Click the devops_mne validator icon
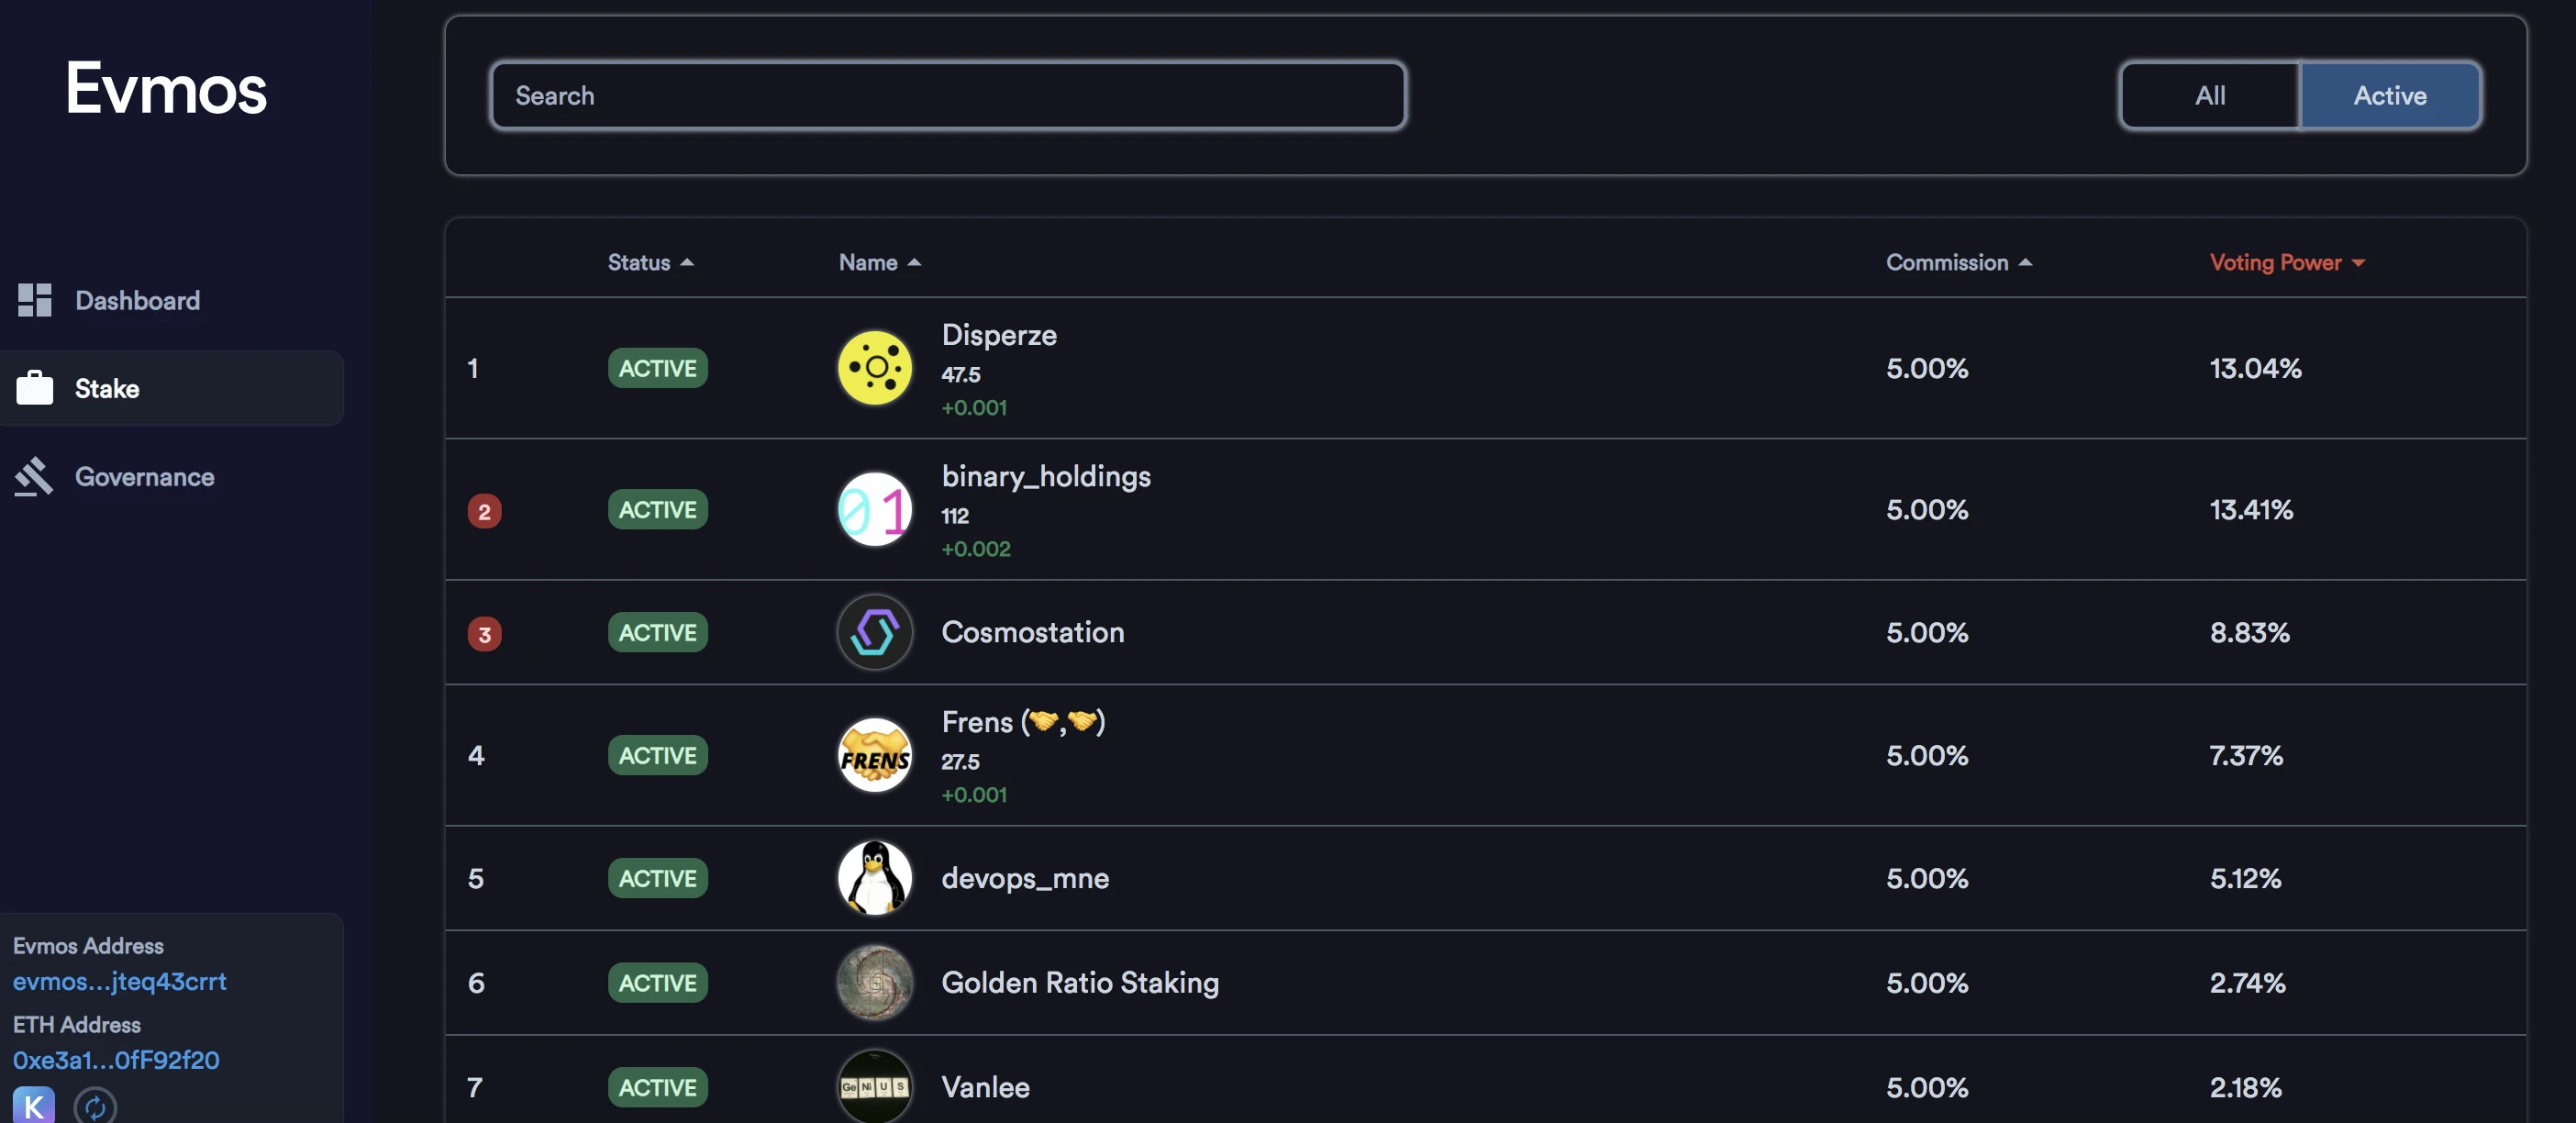The width and height of the screenshot is (2576, 1123). click(872, 876)
